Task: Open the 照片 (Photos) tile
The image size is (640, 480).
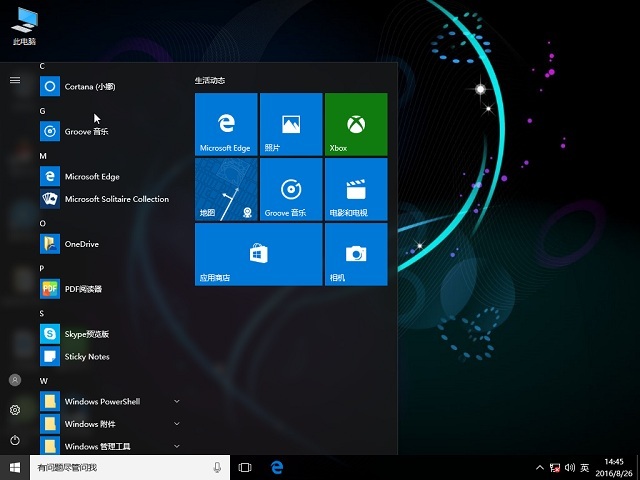Action: pyautogui.click(x=290, y=124)
